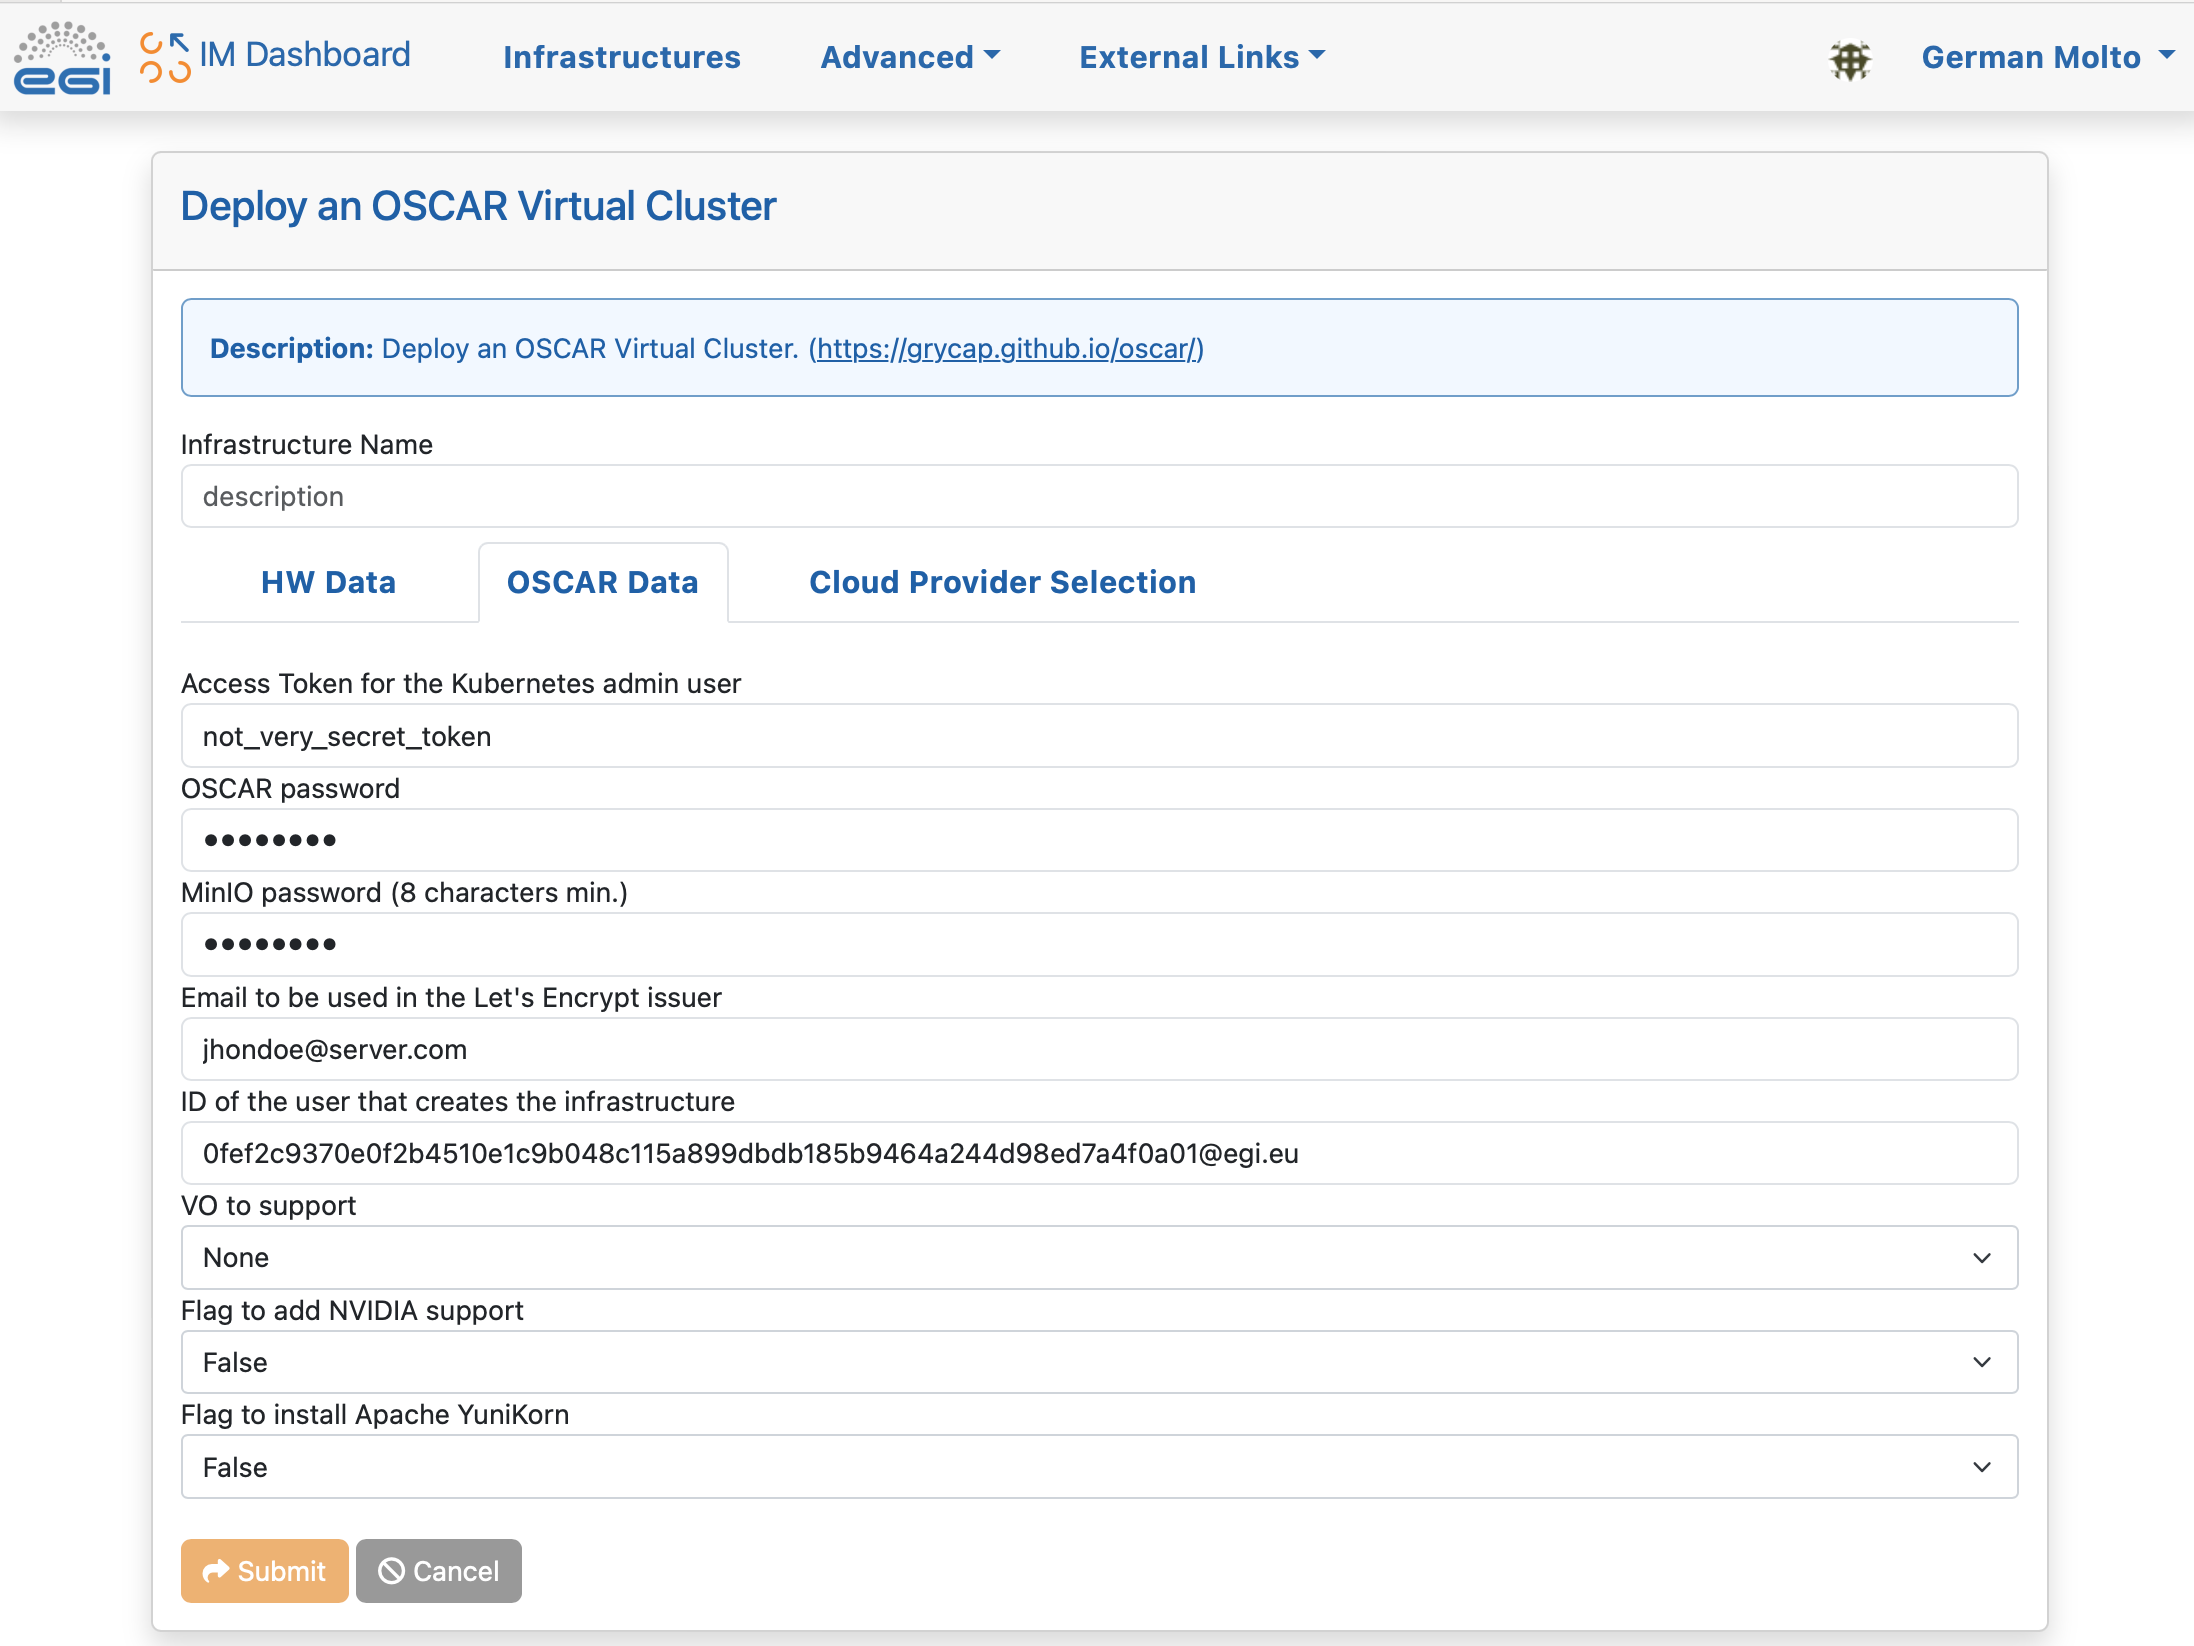Click the Infrastructure Name field
Screen dimensions: 2194x1646
1098,496
